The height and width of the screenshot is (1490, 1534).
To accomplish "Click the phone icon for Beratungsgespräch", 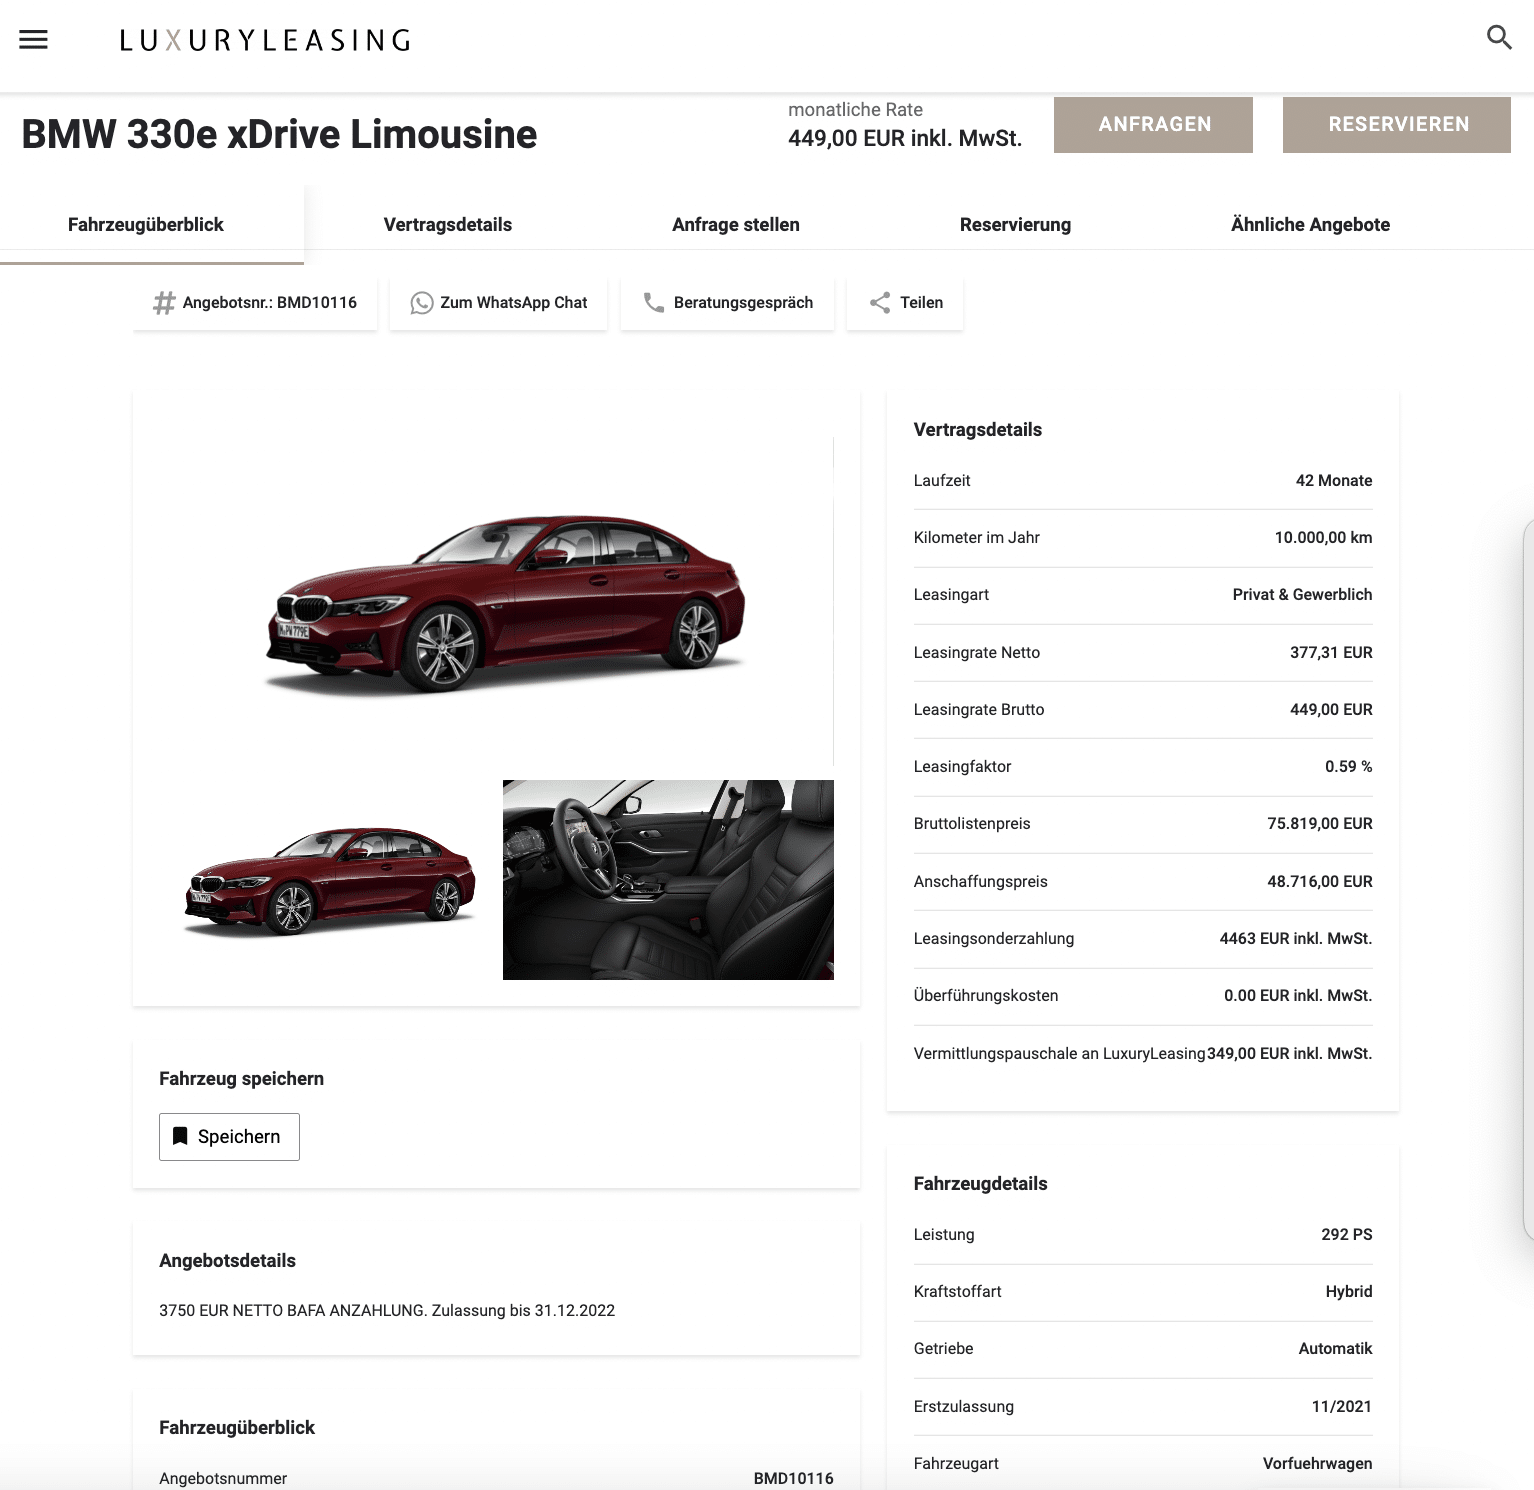I will pos(654,303).
